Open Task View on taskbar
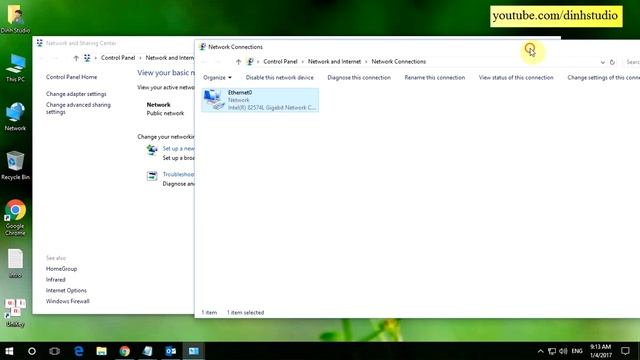 [x=54, y=351]
